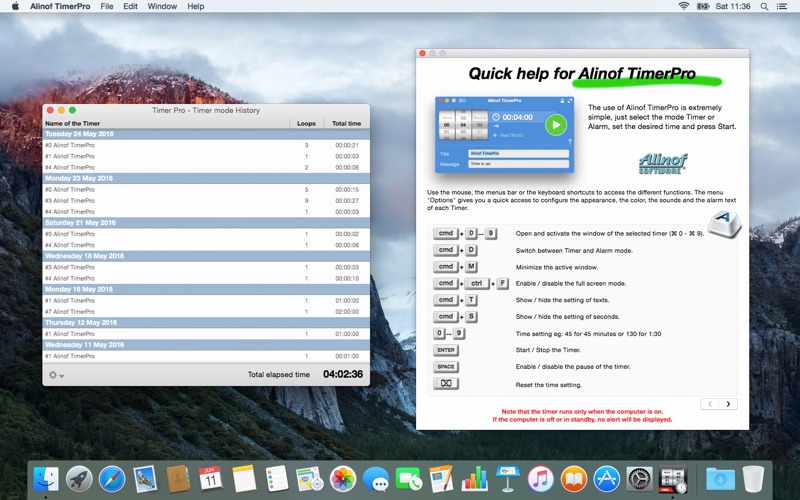Screen dimensions: 800x500
Task: Open the Window menu
Action: pyautogui.click(x=162, y=6)
